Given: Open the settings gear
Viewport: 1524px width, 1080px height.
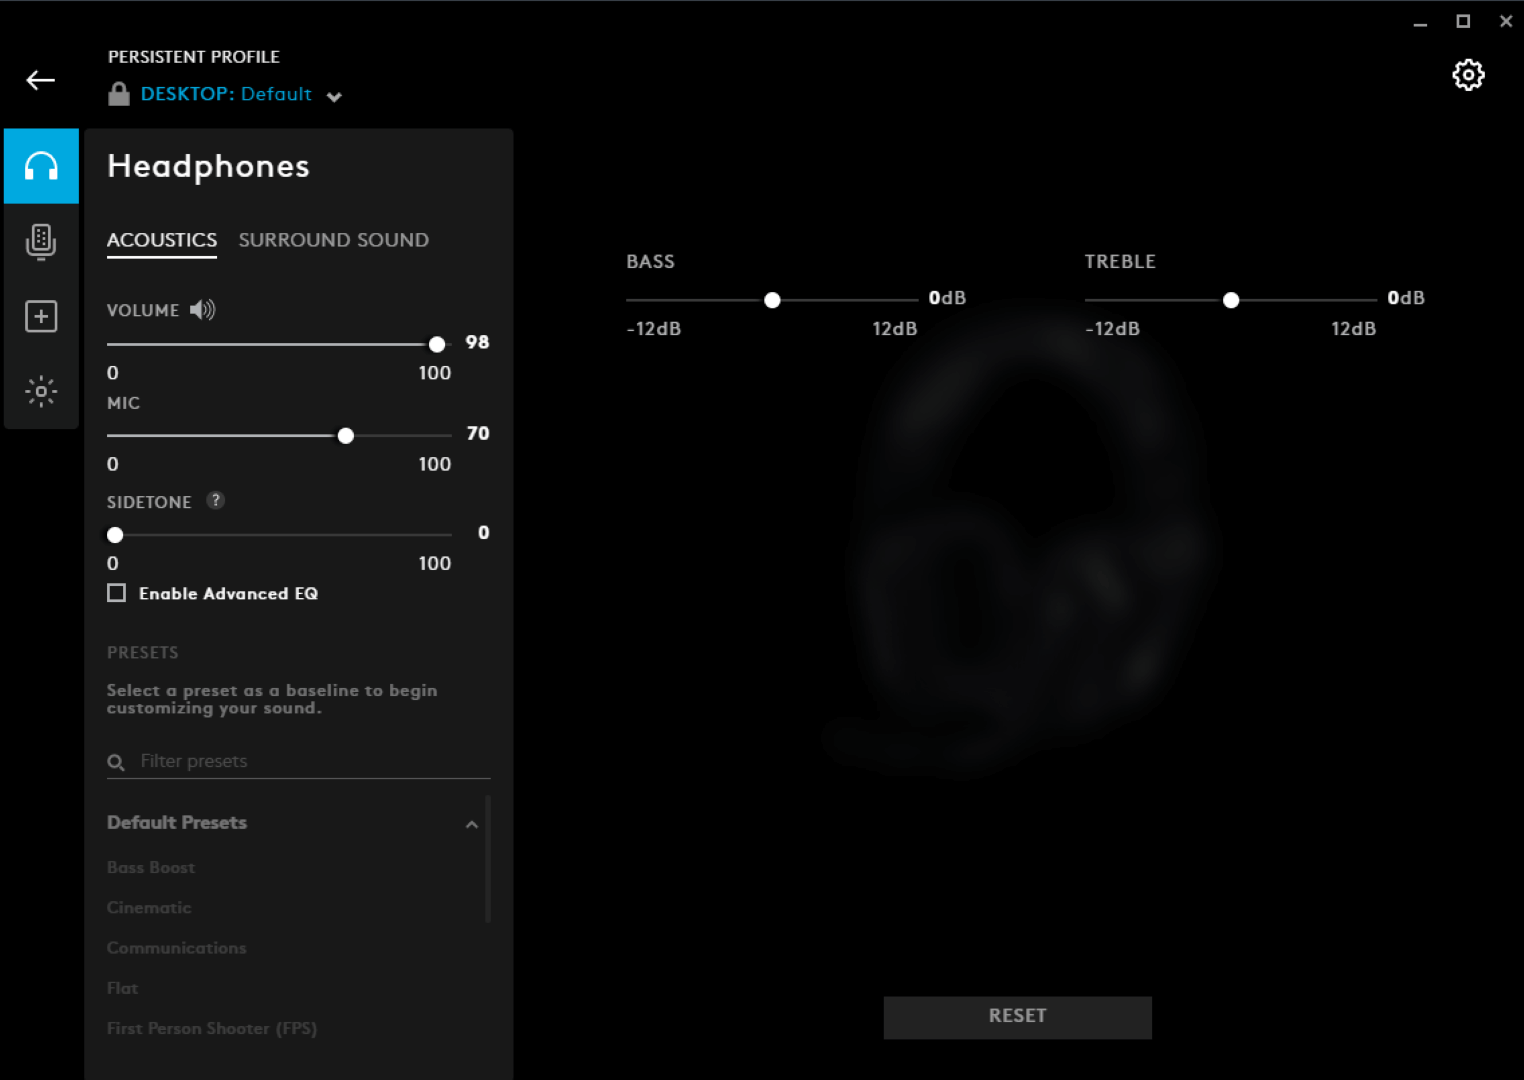Looking at the screenshot, I should coord(1468,75).
